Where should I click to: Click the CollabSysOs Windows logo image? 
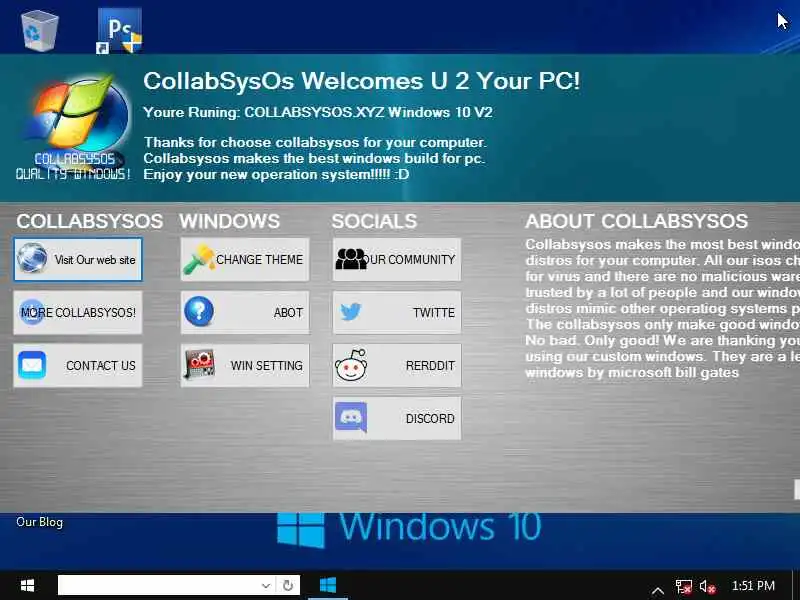(76, 127)
